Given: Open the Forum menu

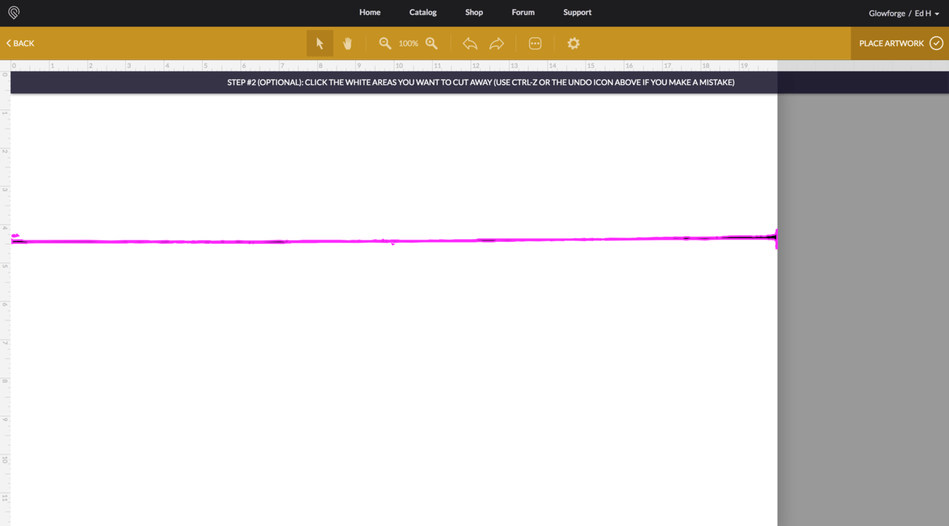Looking at the screenshot, I should tap(523, 12).
